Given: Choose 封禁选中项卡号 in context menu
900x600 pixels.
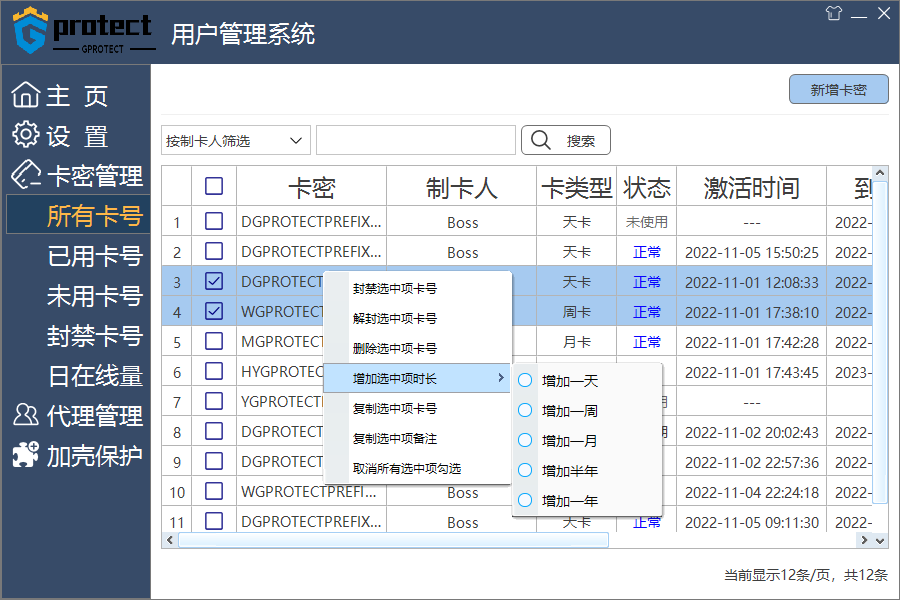Looking at the screenshot, I should 417,288.
